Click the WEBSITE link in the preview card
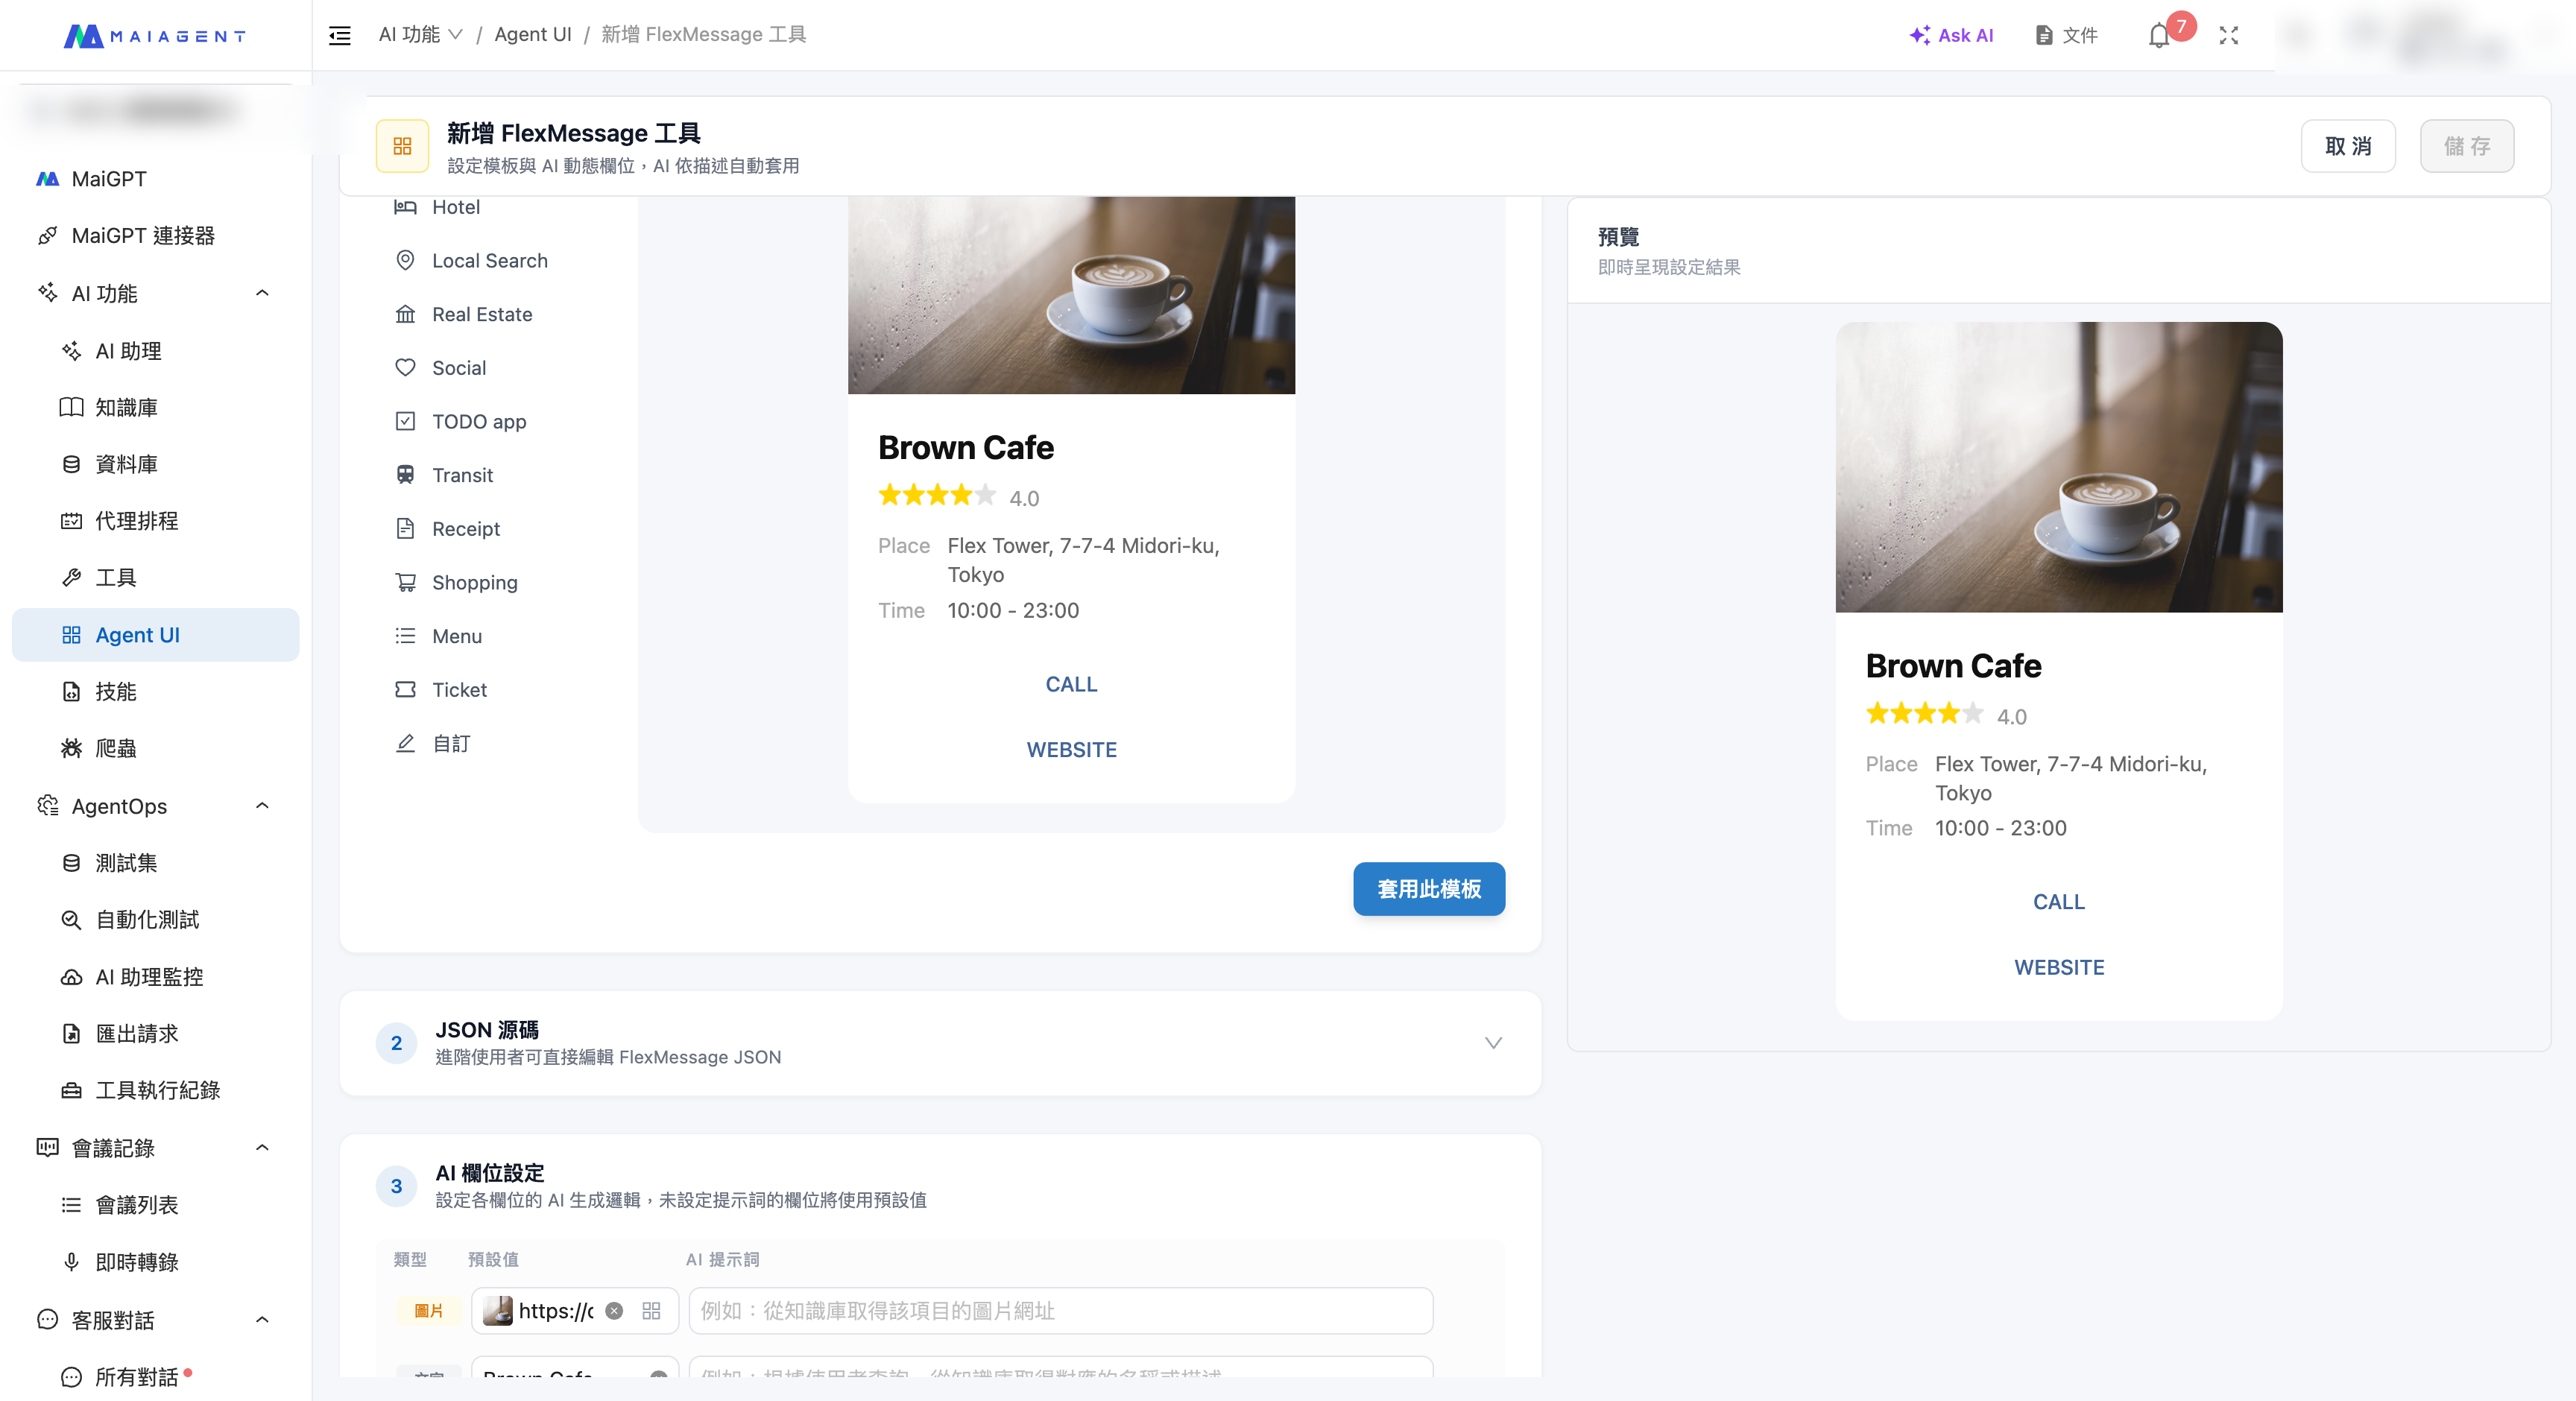 [x=2058, y=967]
